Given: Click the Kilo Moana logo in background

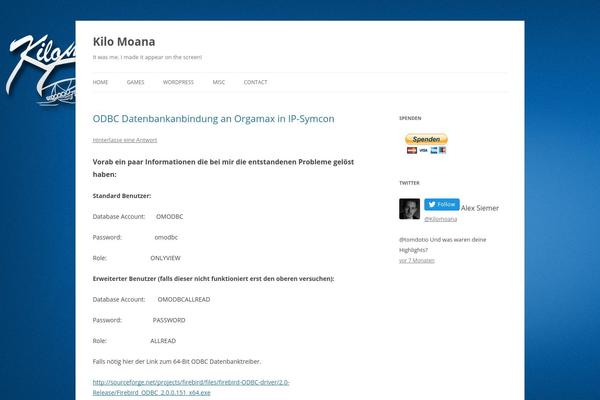Looking at the screenshot, I should [x=40, y=70].
